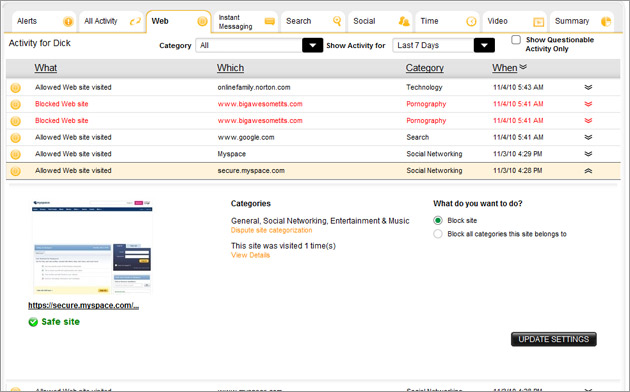Sort by the Category column header

point(425,68)
